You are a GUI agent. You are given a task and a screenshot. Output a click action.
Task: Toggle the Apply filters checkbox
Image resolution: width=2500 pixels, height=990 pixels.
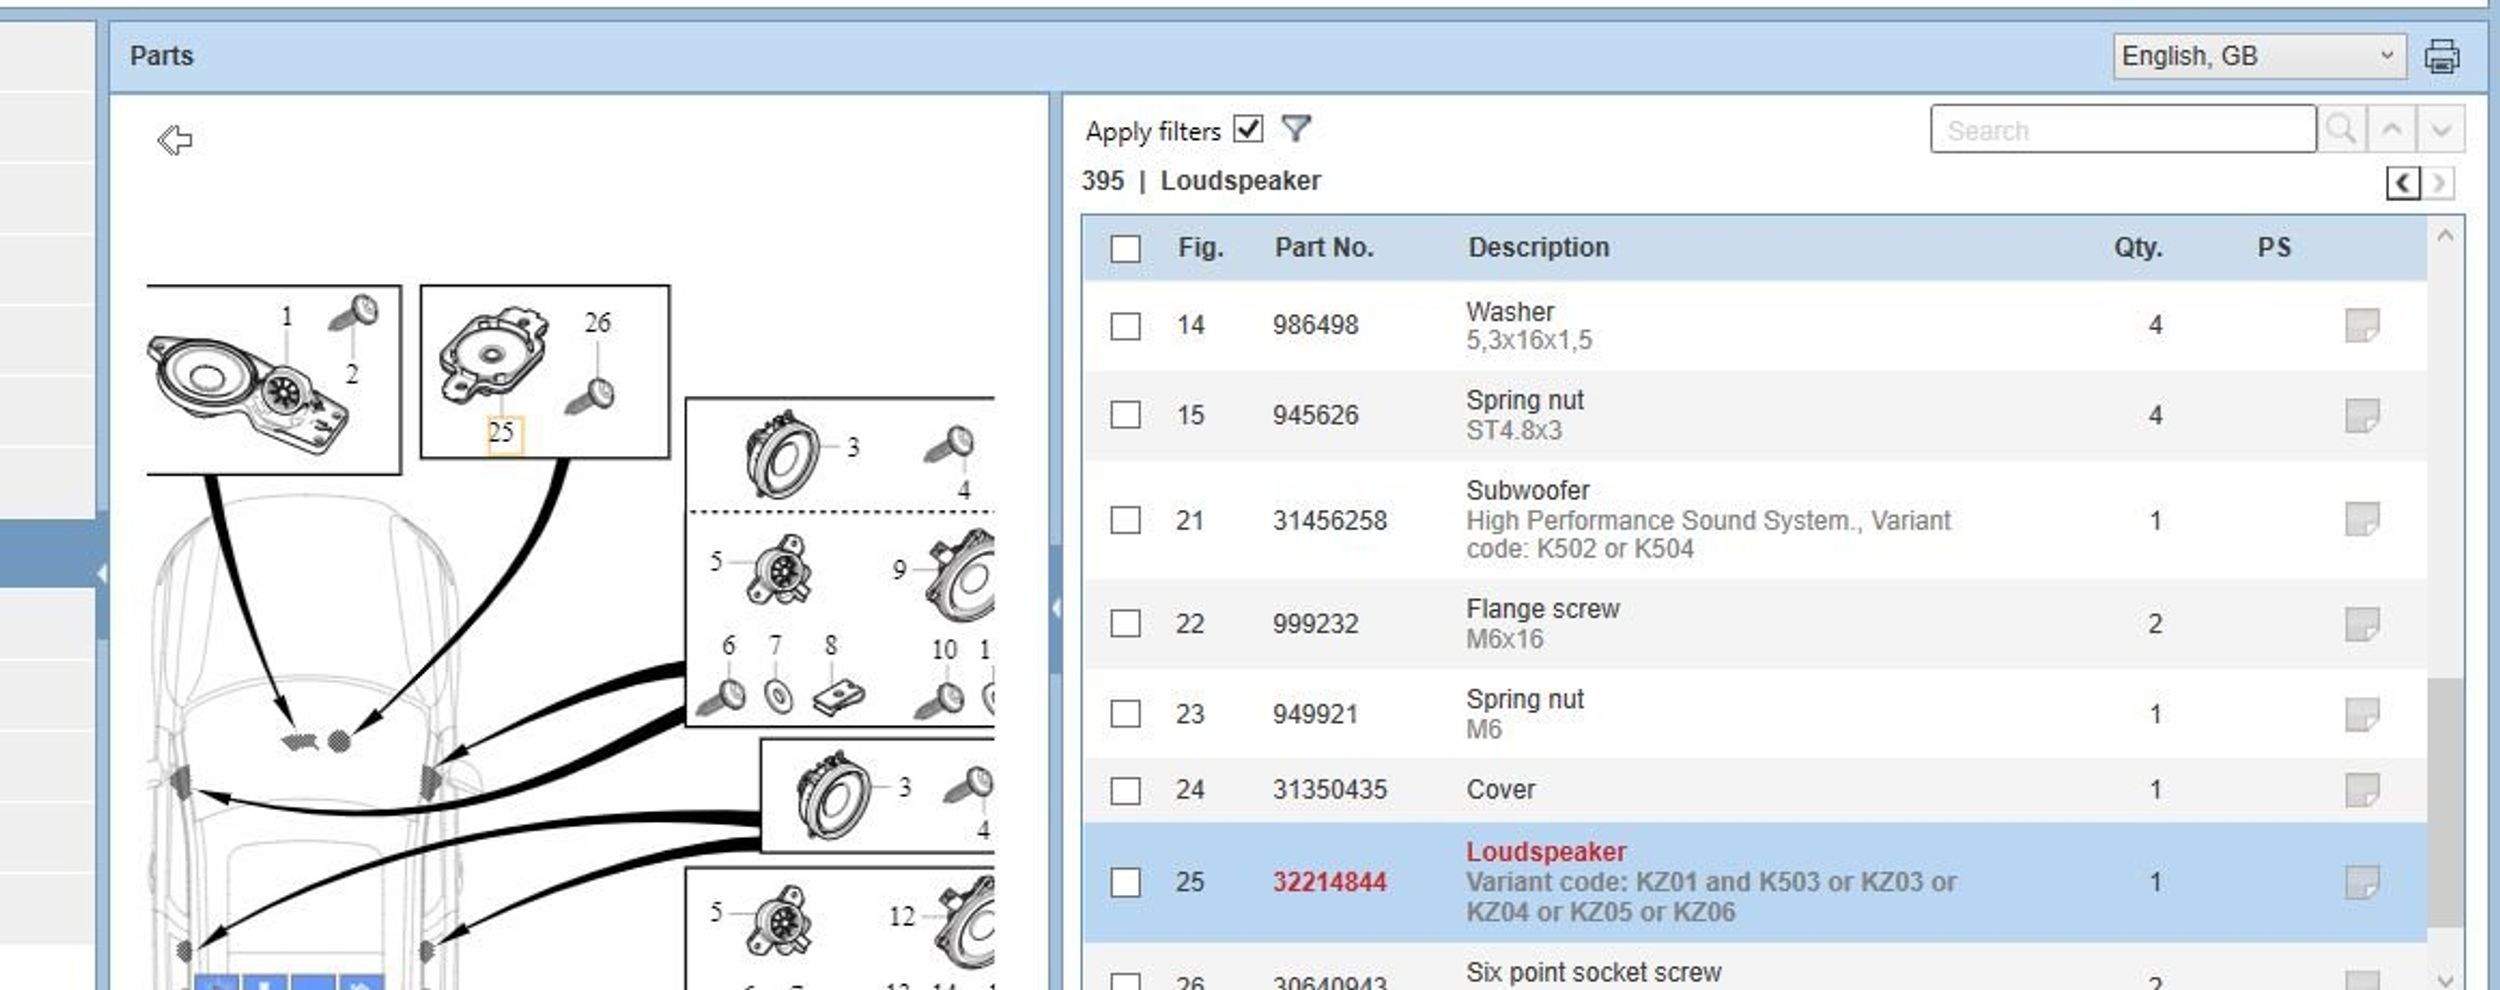(x=1248, y=129)
